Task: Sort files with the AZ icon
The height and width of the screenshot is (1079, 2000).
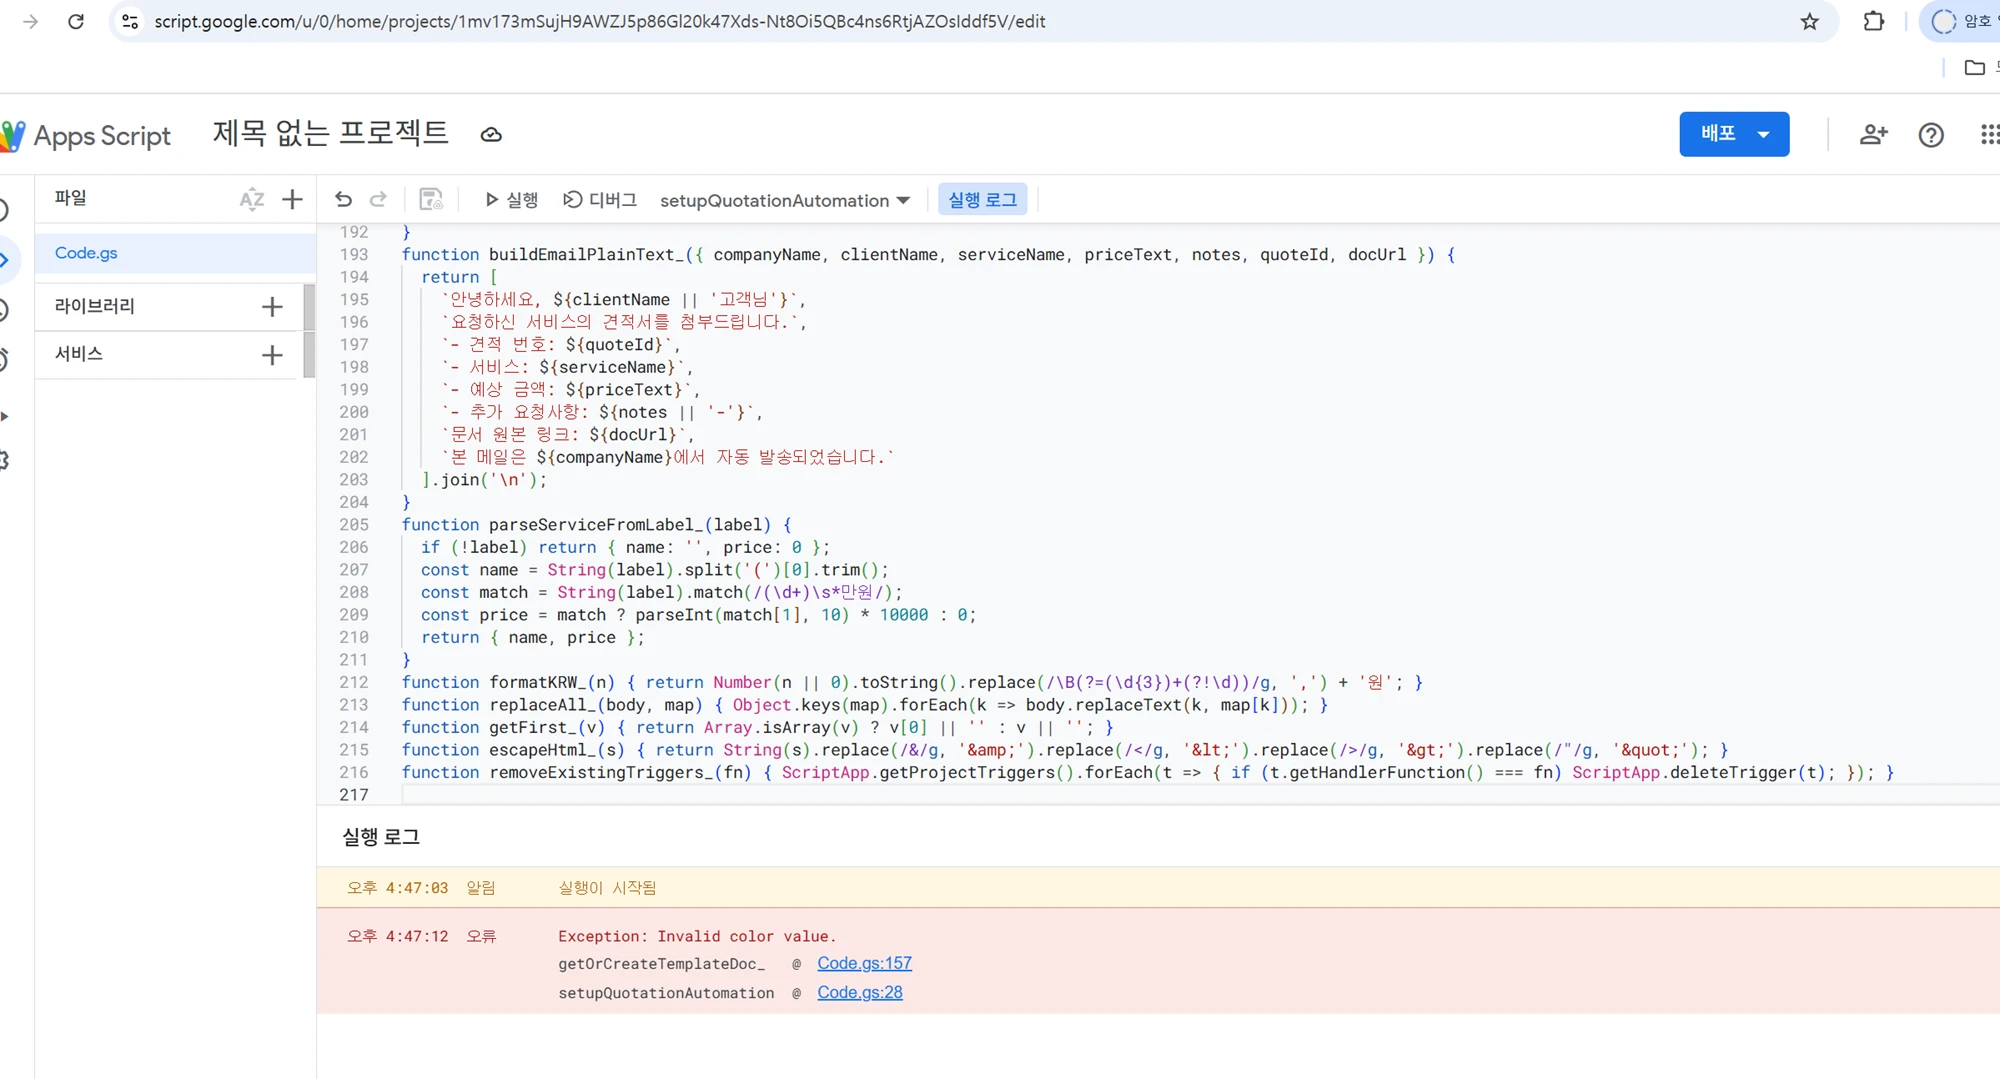Action: pos(251,199)
